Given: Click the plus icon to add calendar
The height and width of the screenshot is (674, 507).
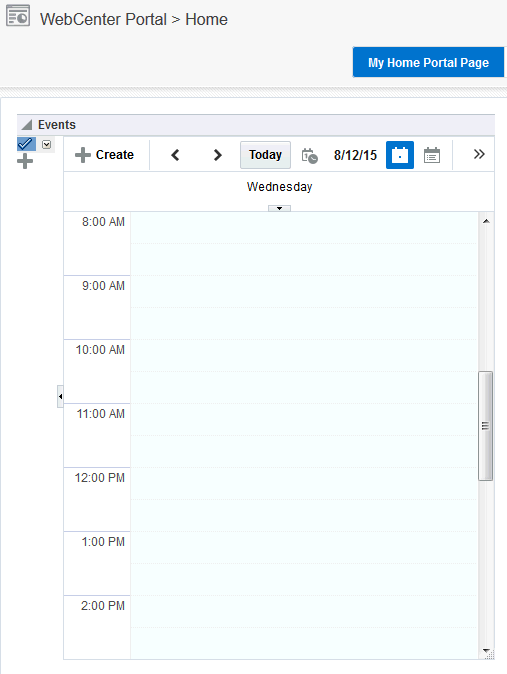Looking at the screenshot, I should pyautogui.click(x=25, y=162).
